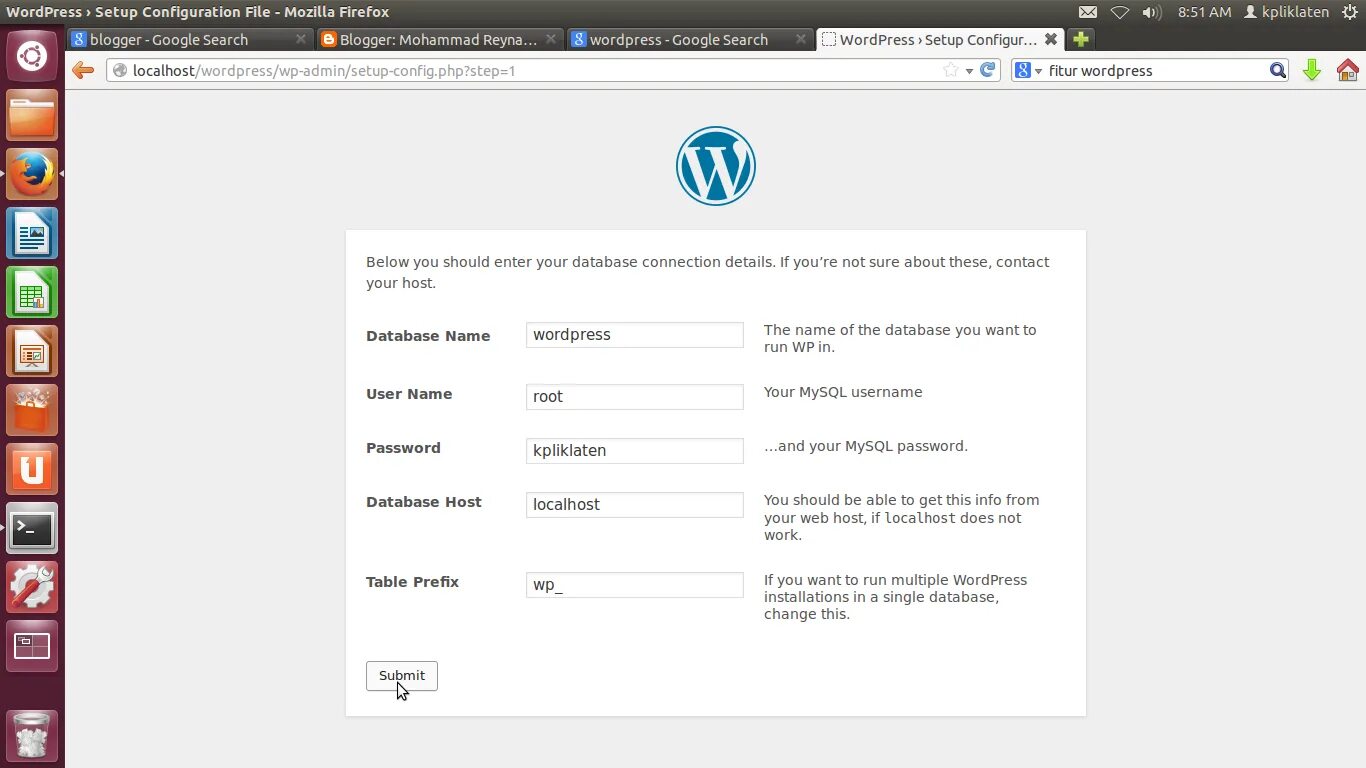
Task: Click the 'Your MySQL username' description
Action: (843, 392)
